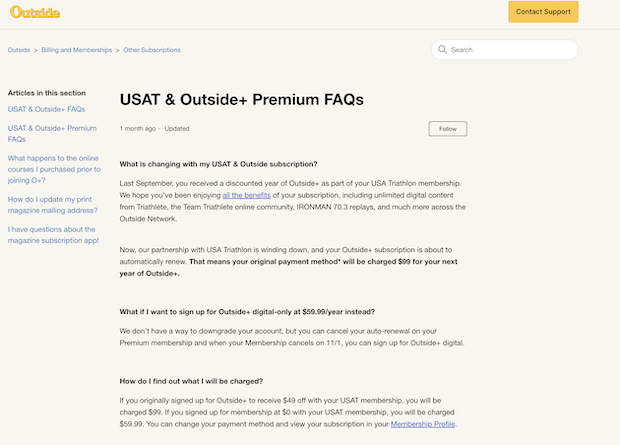
Task: Click the search magnifier icon
Action: (442, 49)
